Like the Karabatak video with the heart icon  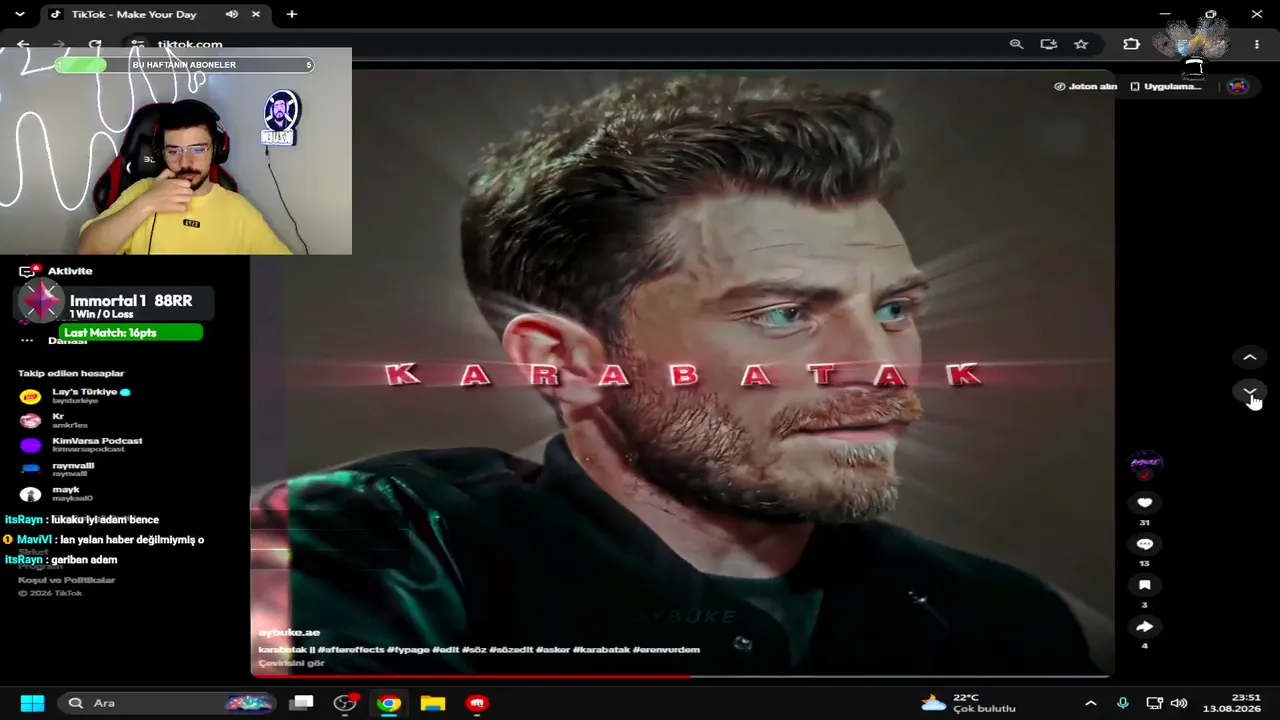1145,502
